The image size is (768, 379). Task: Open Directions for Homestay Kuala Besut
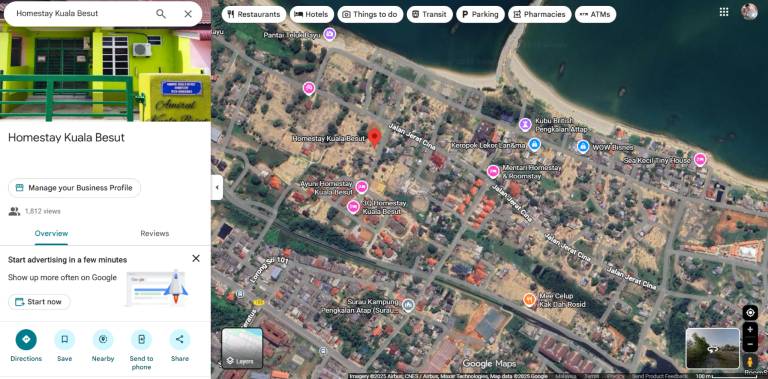point(26,339)
